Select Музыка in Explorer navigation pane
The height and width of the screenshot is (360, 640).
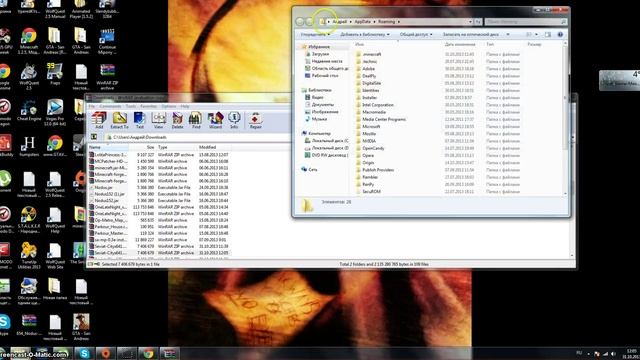(x=319, y=119)
